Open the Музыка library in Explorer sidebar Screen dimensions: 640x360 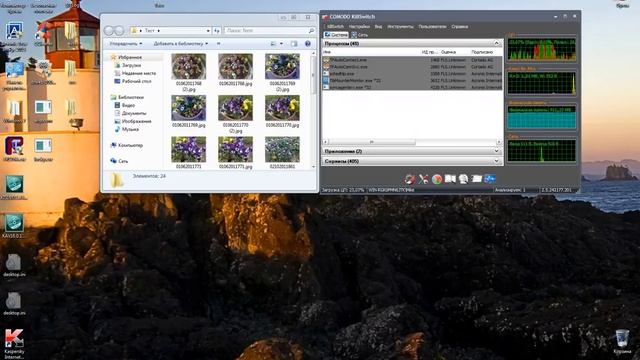[127, 129]
